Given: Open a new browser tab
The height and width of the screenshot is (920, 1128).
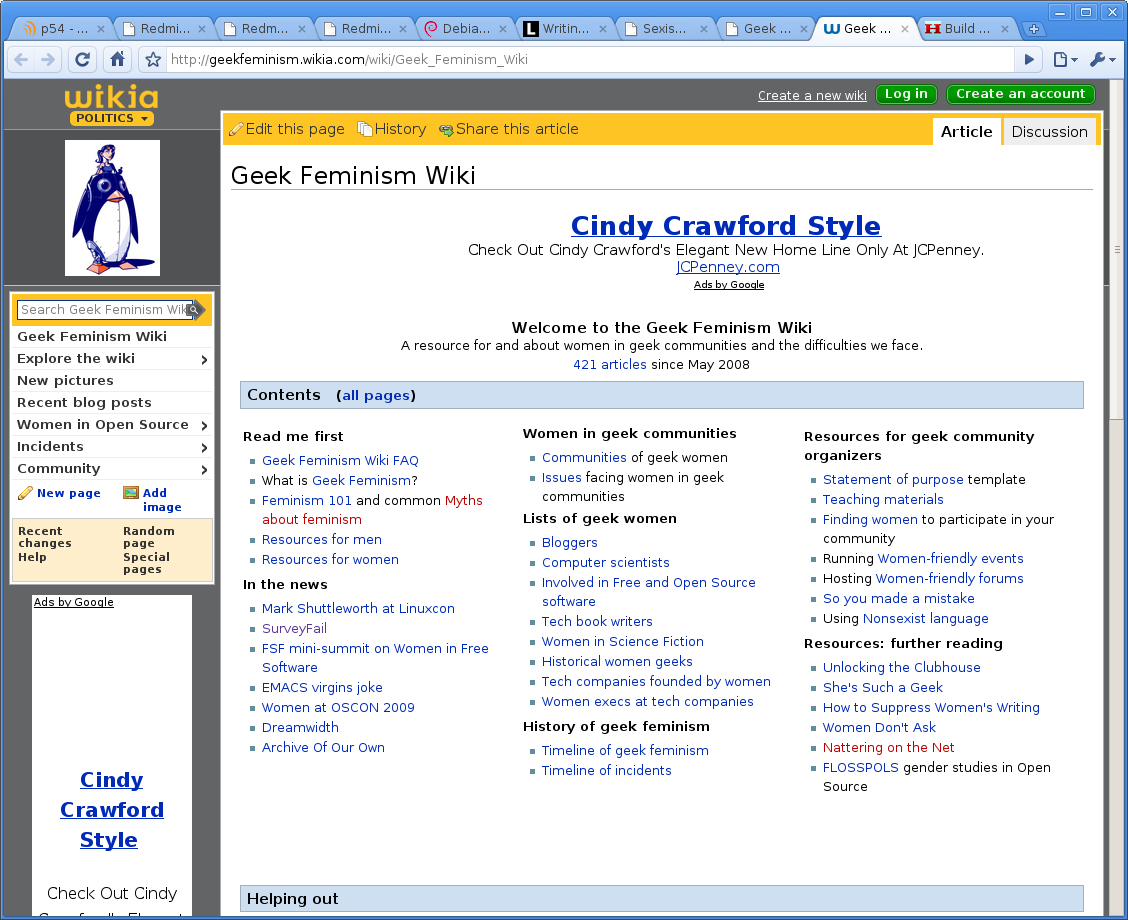Looking at the screenshot, I should 1034,29.
